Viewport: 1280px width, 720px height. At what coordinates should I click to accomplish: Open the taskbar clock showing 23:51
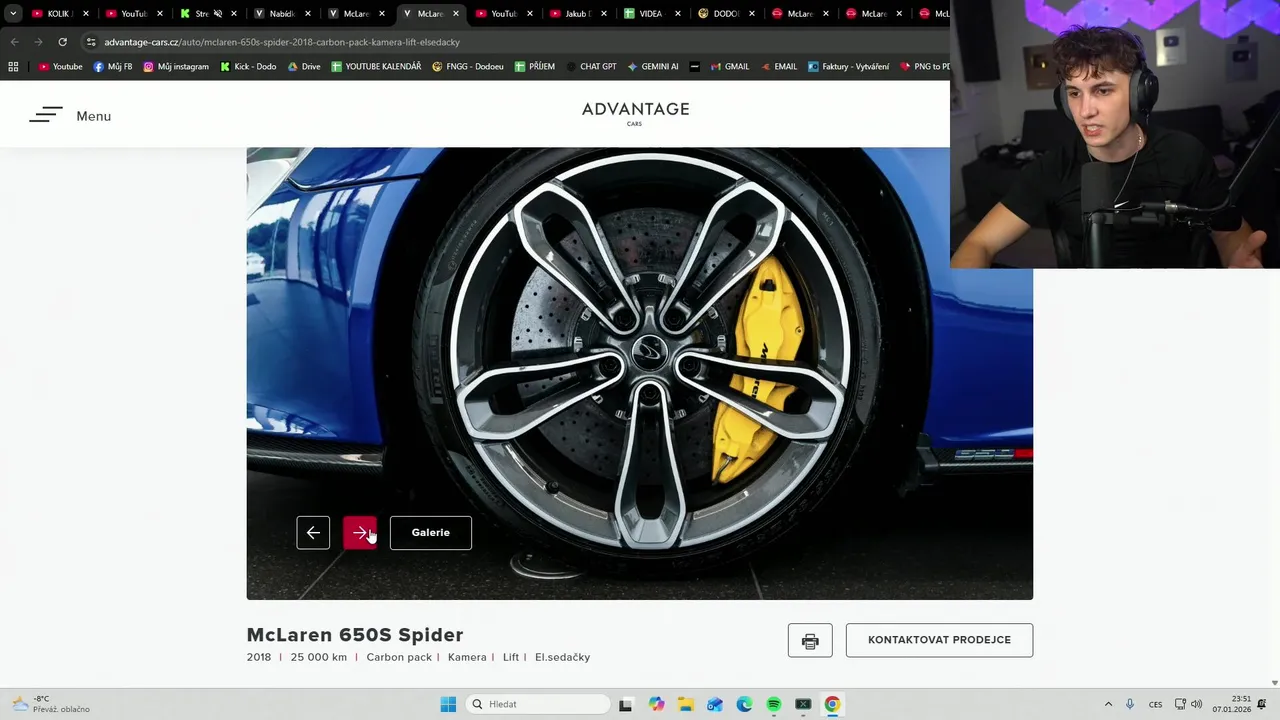[x=1231, y=704]
